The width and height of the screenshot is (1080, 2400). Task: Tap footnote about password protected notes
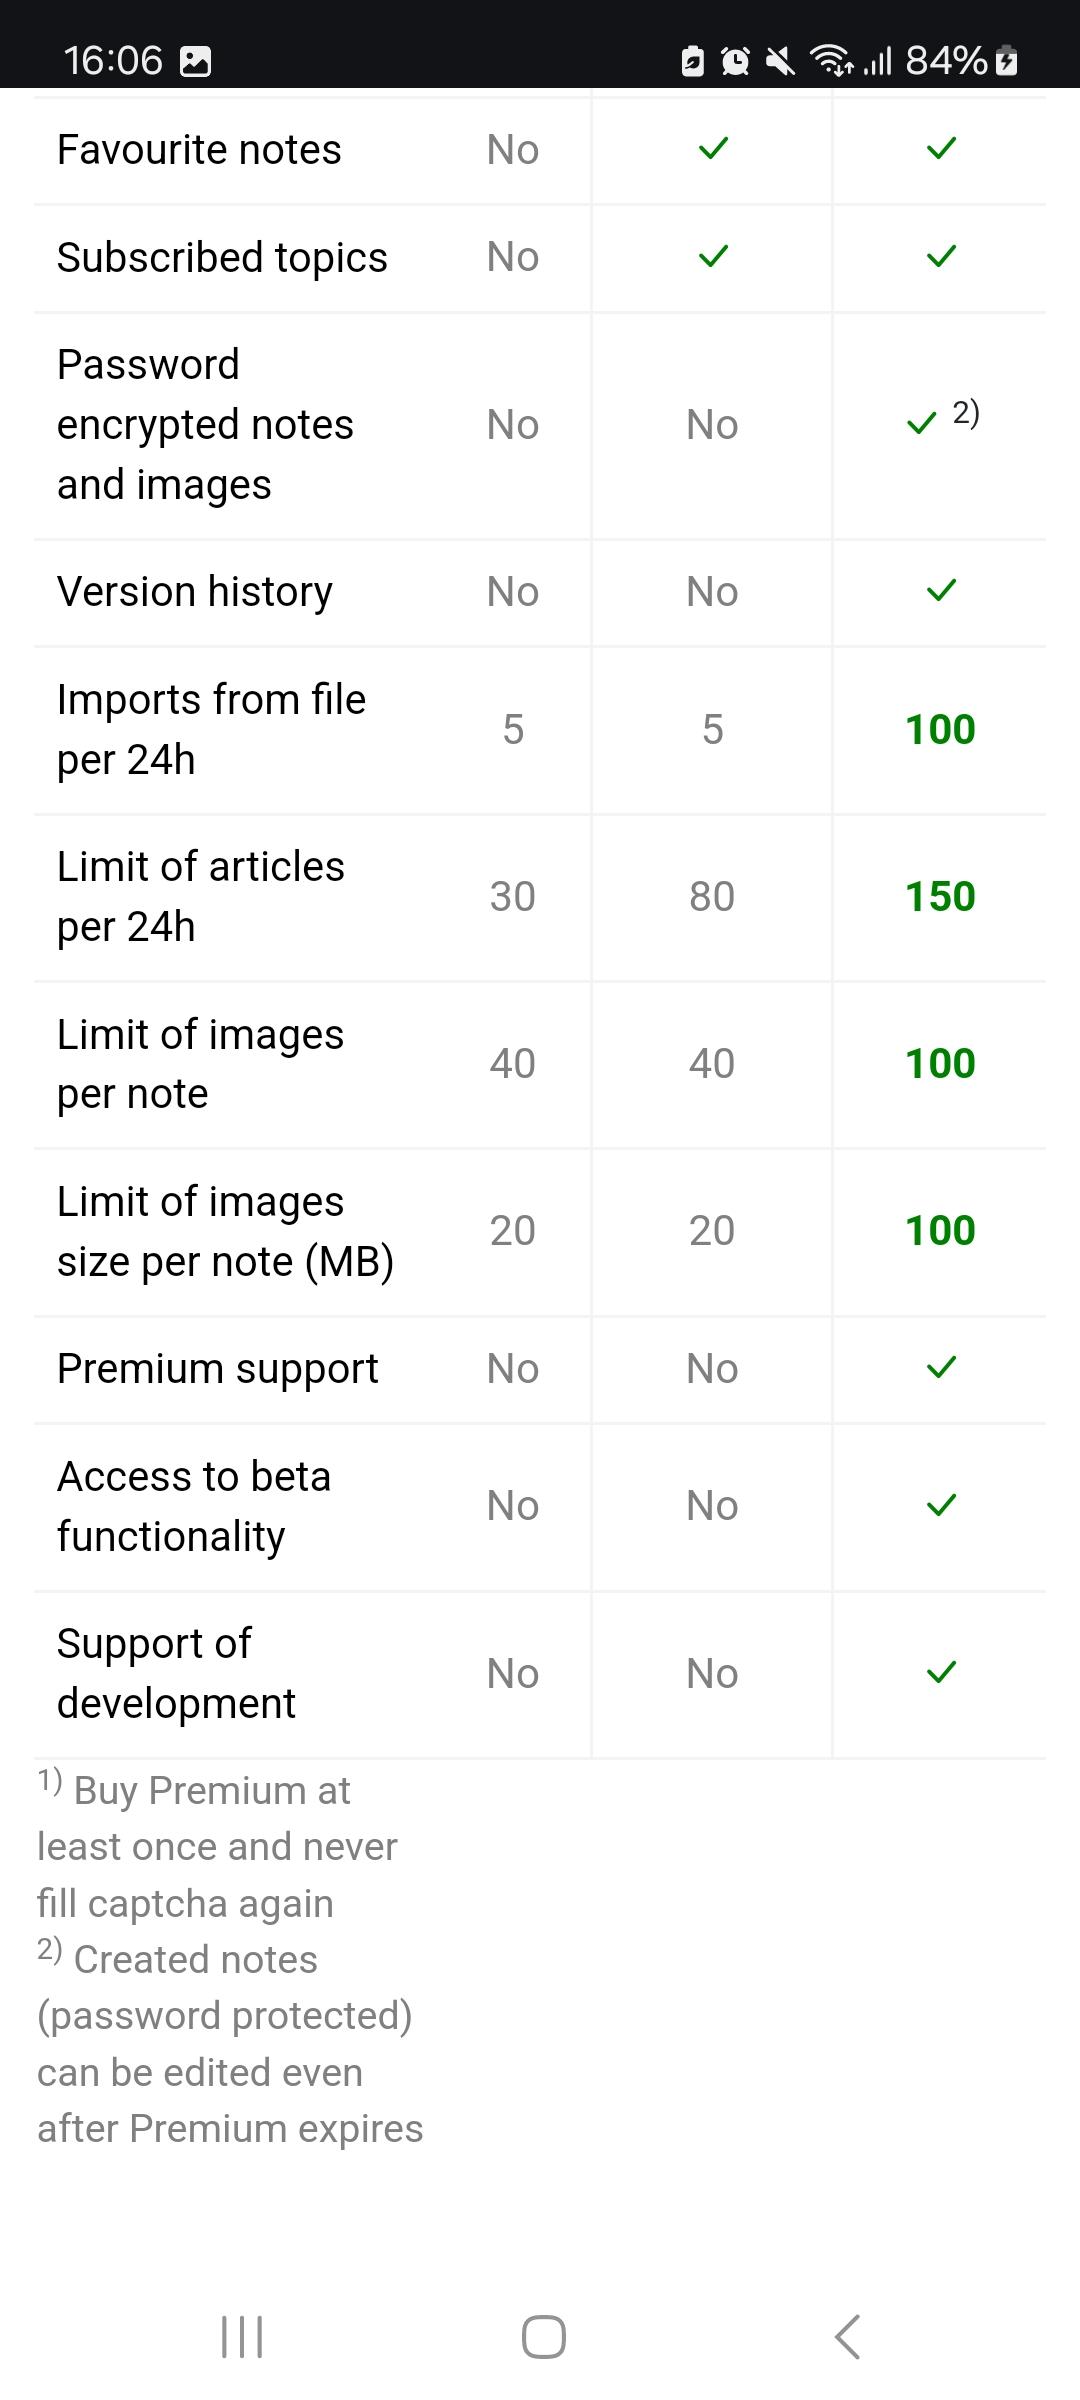pos(230,2043)
